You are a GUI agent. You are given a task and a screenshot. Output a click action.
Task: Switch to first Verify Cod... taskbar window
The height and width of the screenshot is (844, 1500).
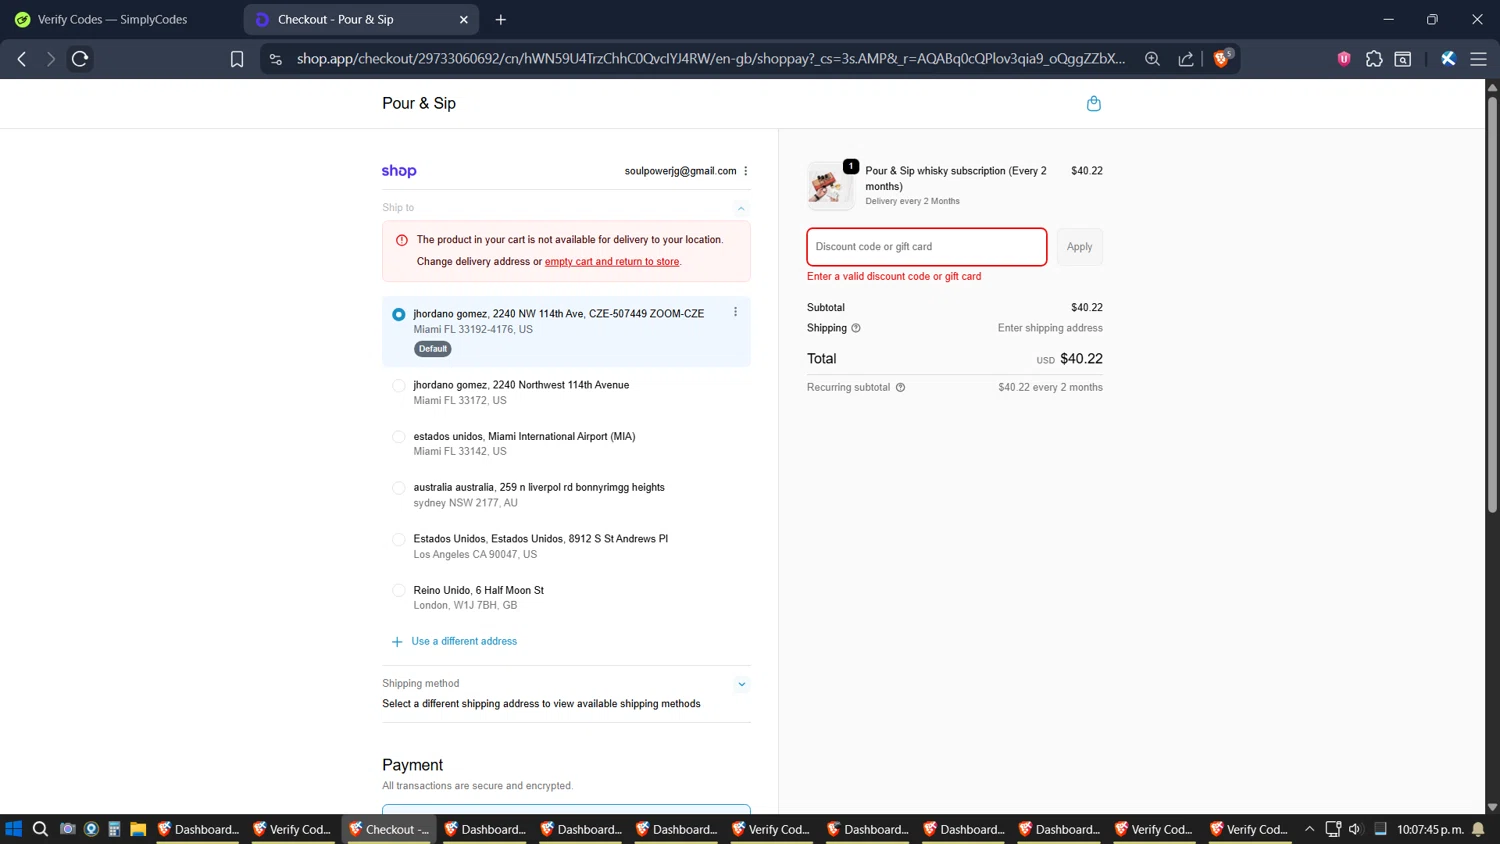292,829
